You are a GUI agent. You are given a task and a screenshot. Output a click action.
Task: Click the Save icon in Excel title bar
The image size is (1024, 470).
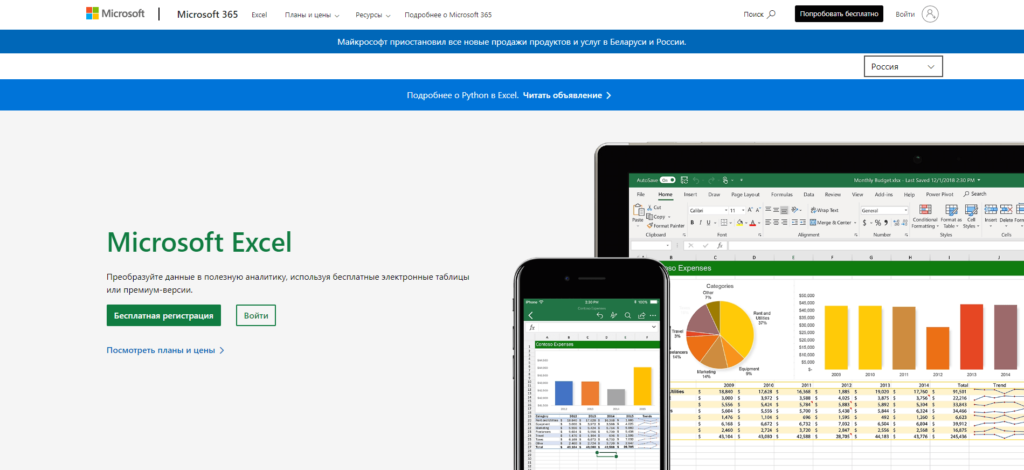(x=684, y=180)
